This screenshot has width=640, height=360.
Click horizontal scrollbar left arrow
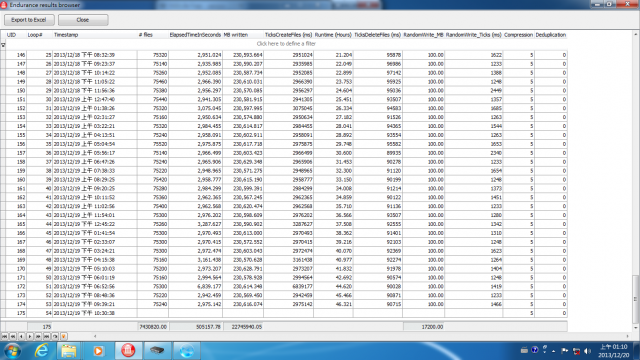click(x=95, y=336)
